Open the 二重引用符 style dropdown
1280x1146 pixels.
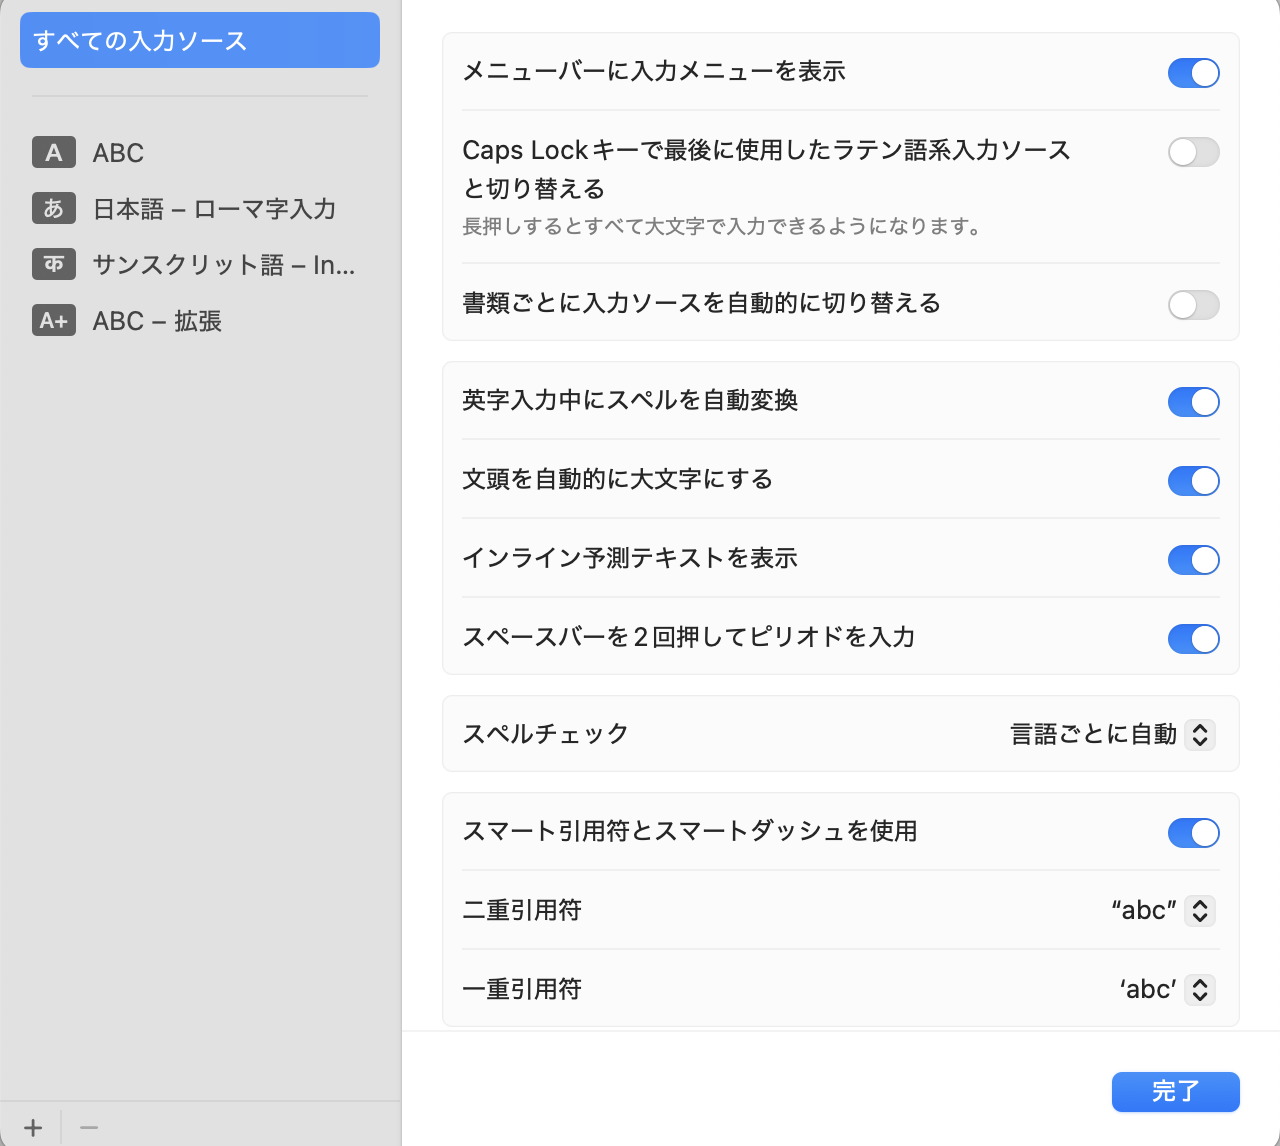(x=1199, y=911)
